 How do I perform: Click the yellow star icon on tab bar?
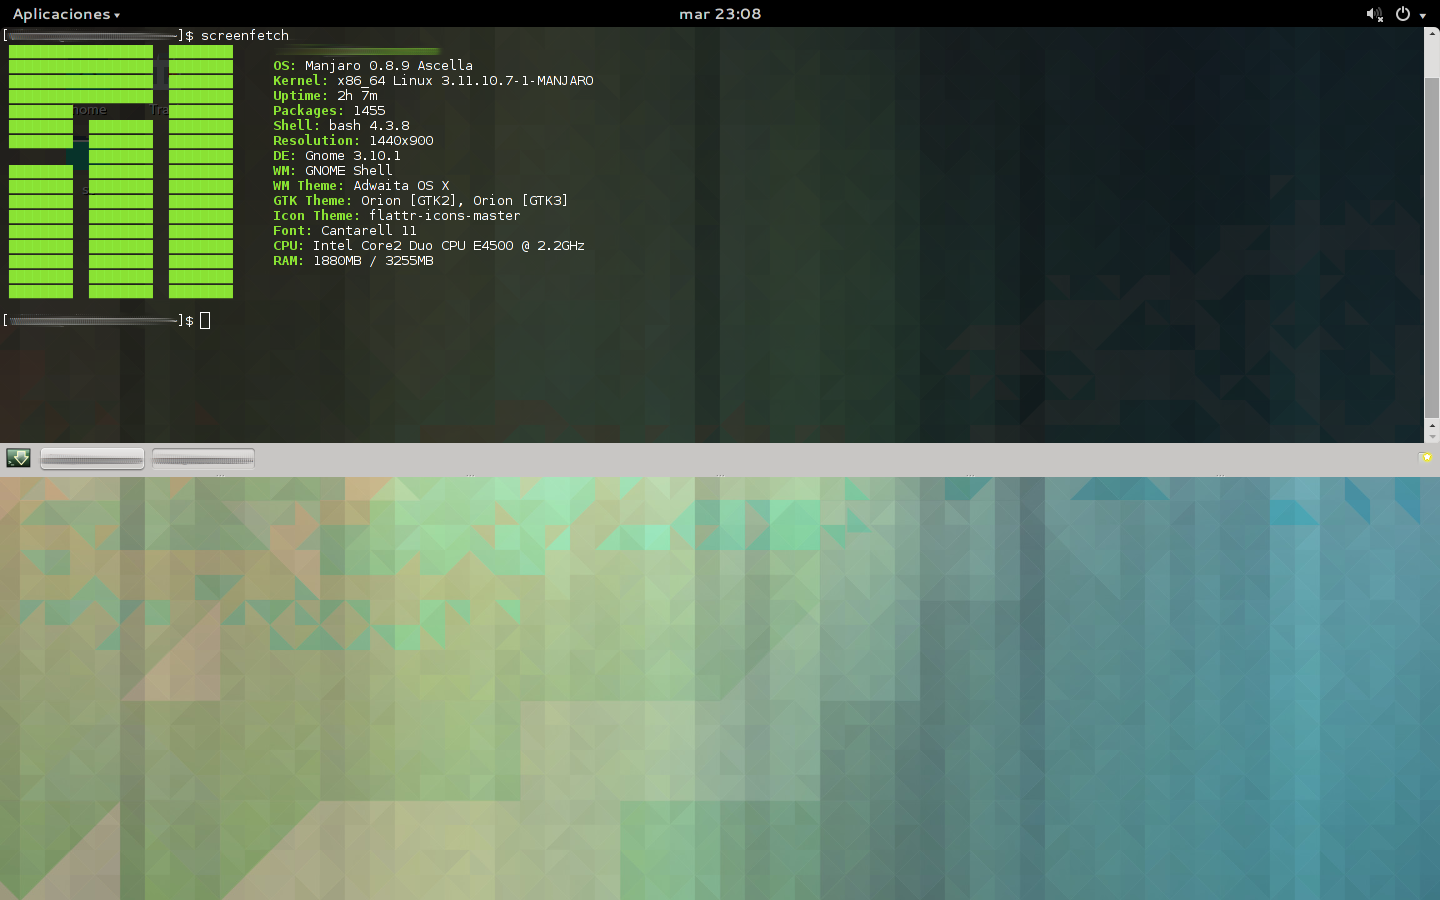click(1425, 458)
